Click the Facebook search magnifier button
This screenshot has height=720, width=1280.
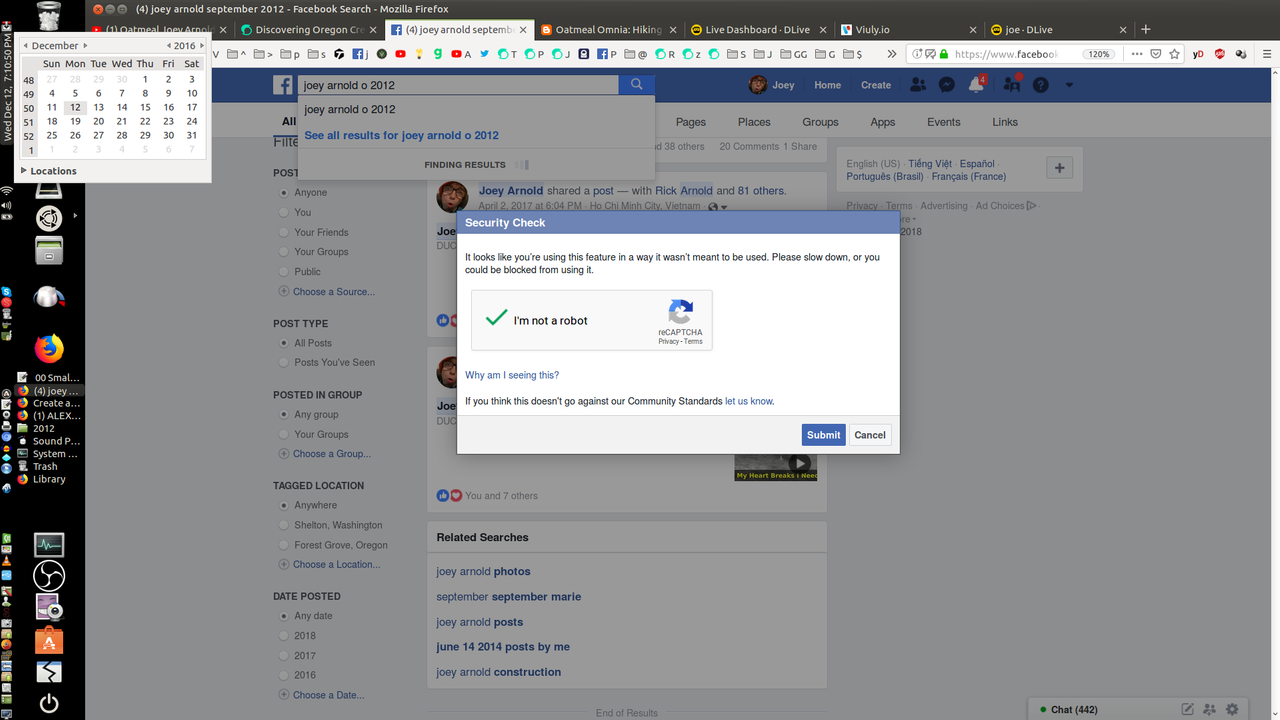(x=636, y=85)
